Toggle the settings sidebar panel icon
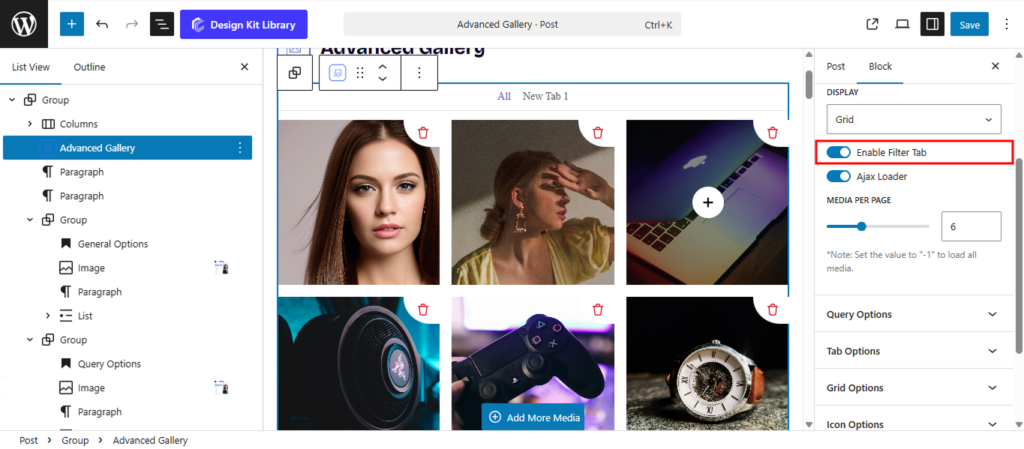Image resolution: width=1024 pixels, height=449 pixels. point(932,24)
